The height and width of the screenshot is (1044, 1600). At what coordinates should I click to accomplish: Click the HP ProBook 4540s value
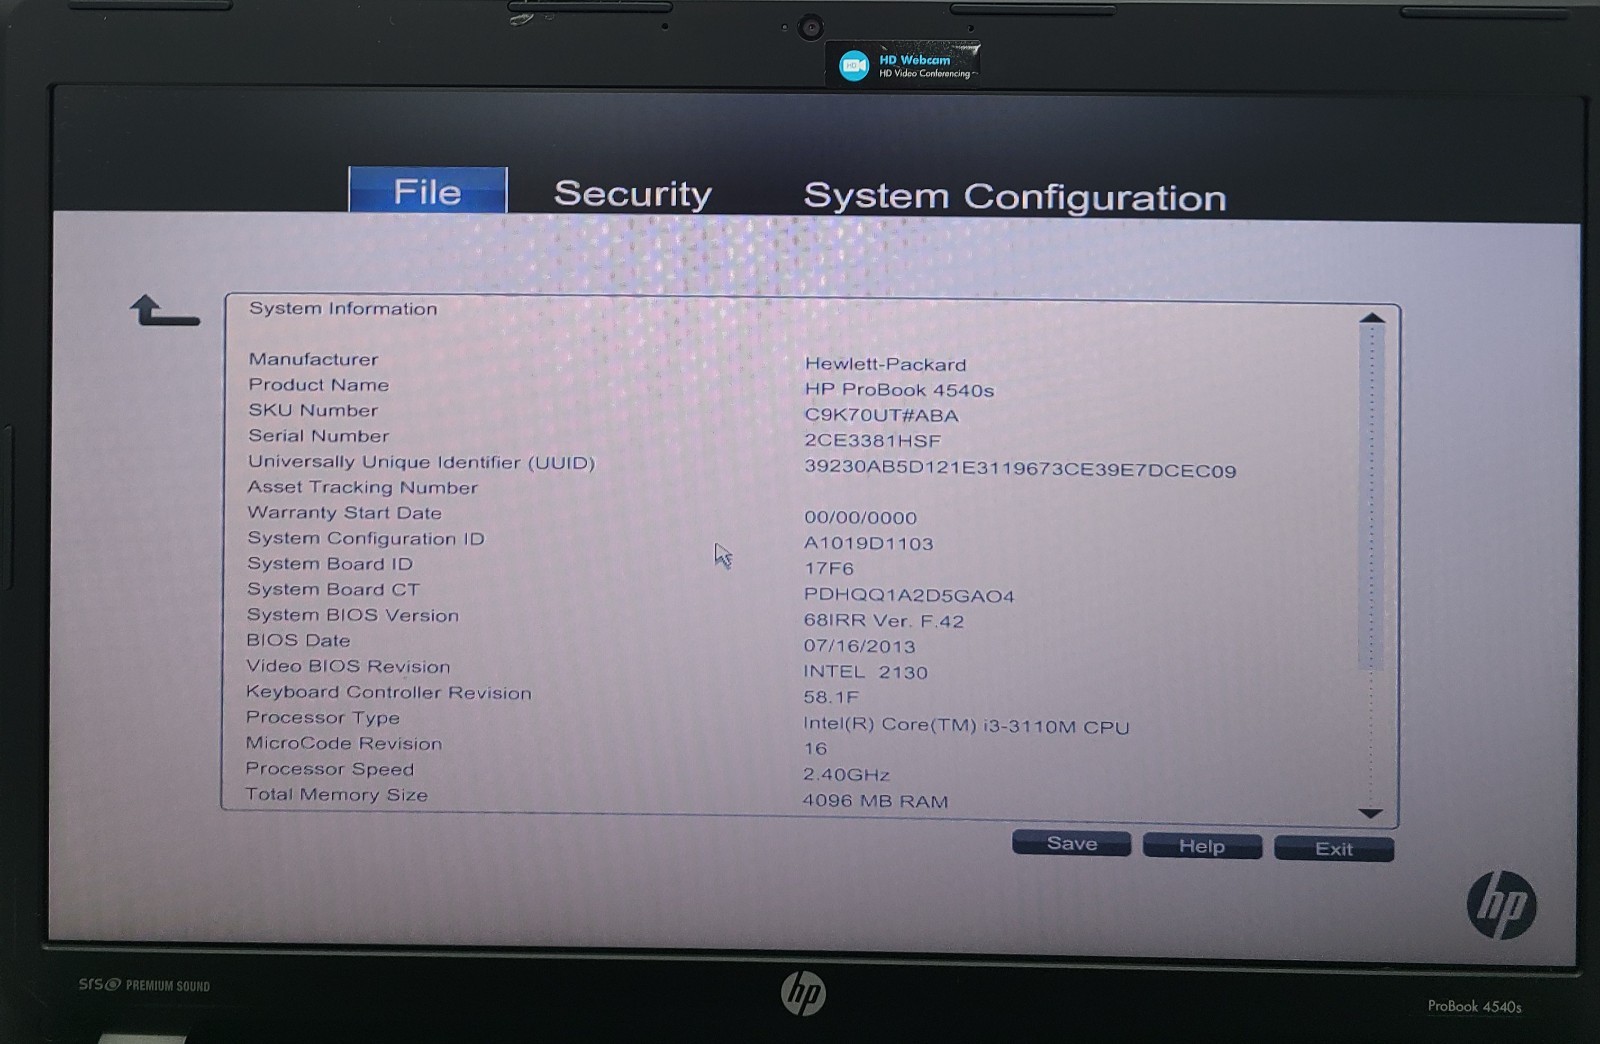tap(900, 390)
